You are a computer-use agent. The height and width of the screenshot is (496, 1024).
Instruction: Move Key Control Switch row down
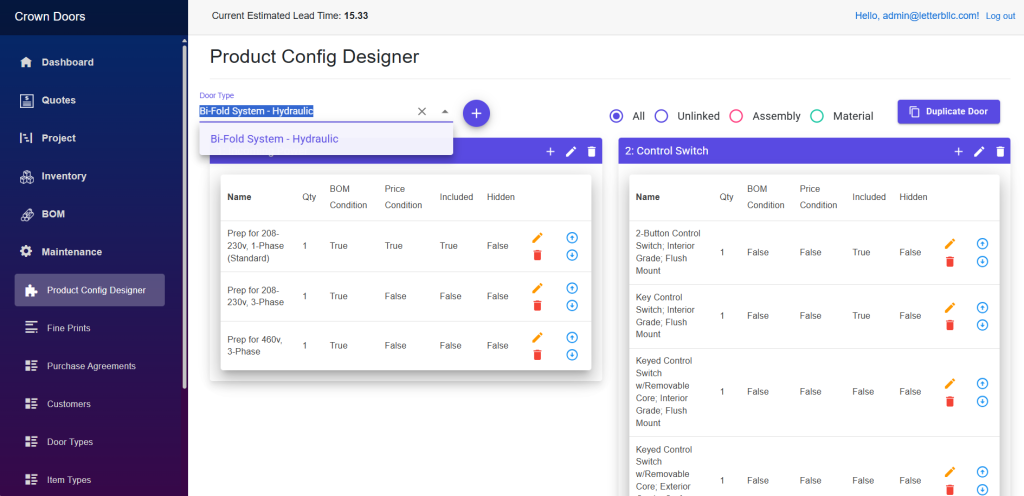982,325
